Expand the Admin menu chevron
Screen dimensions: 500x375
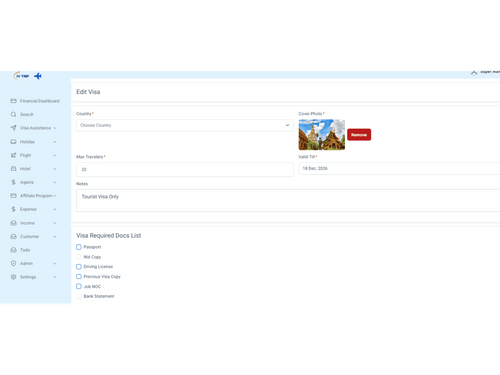click(55, 263)
